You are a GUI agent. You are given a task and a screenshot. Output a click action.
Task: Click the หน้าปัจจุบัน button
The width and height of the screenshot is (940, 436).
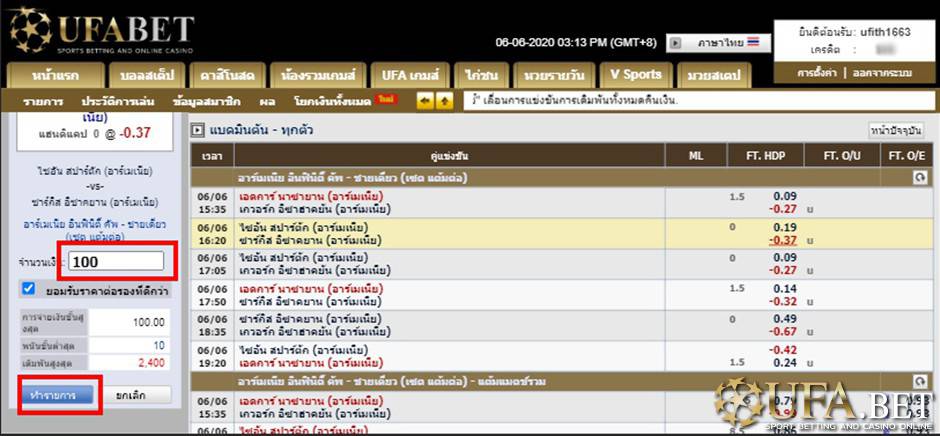896,130
